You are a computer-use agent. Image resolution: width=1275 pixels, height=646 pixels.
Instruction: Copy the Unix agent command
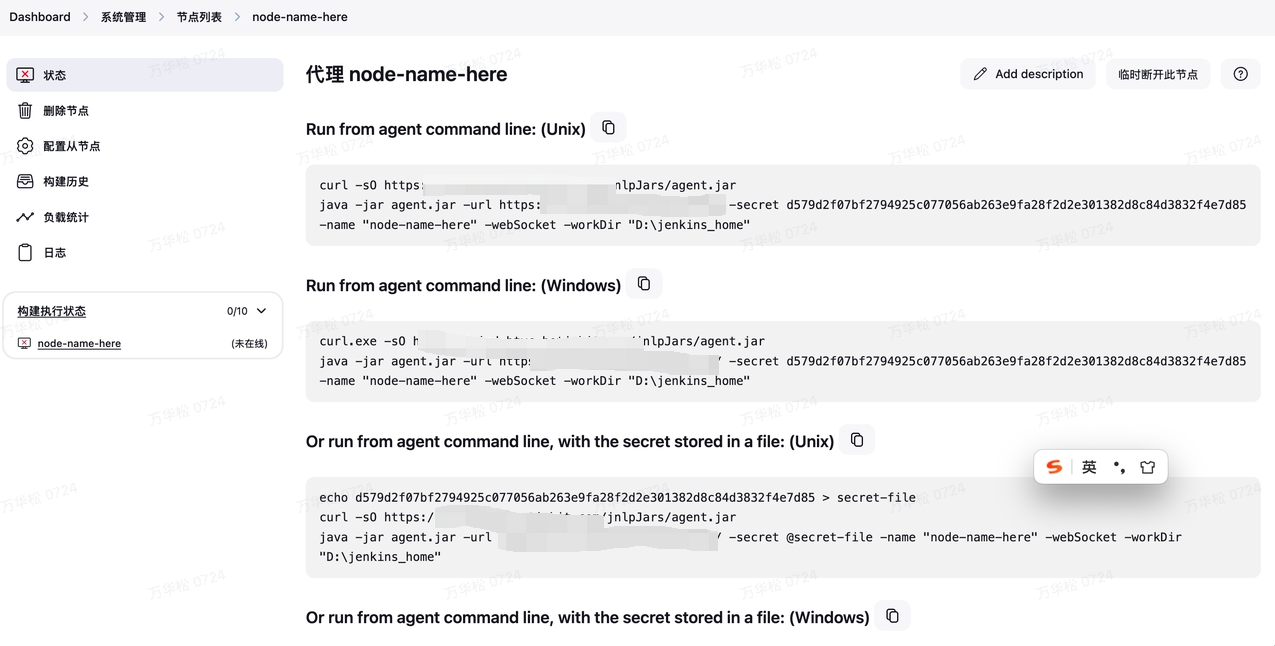coord(608,128)
